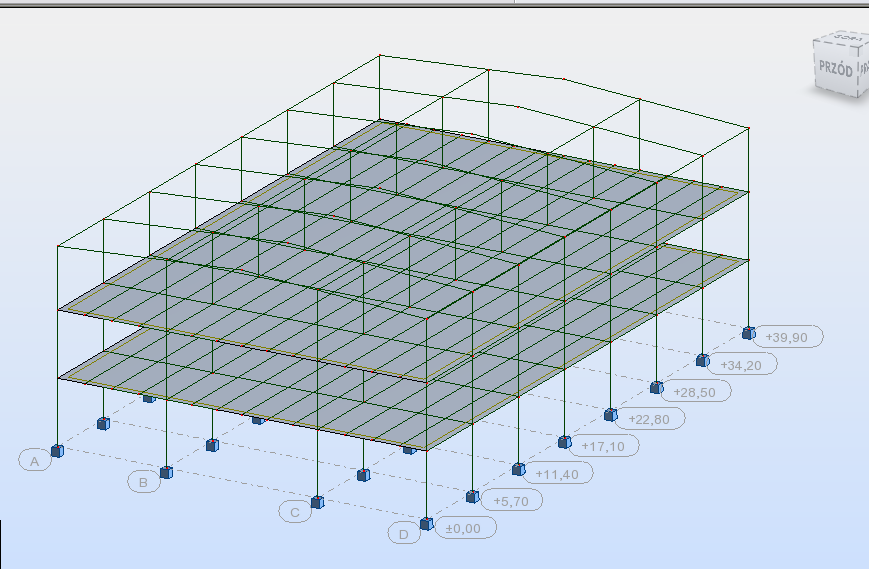Click the +5,70 grid label
Screen dimensions: 869x569
[511, 501]
